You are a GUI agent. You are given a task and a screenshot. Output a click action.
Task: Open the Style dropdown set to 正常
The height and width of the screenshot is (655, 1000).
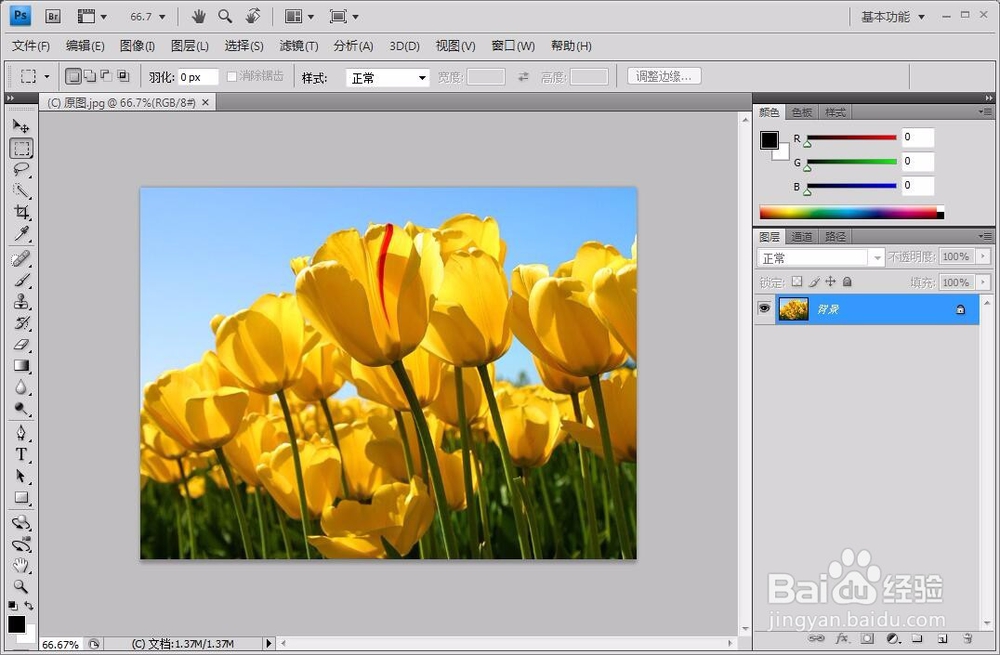click(388, 78)
